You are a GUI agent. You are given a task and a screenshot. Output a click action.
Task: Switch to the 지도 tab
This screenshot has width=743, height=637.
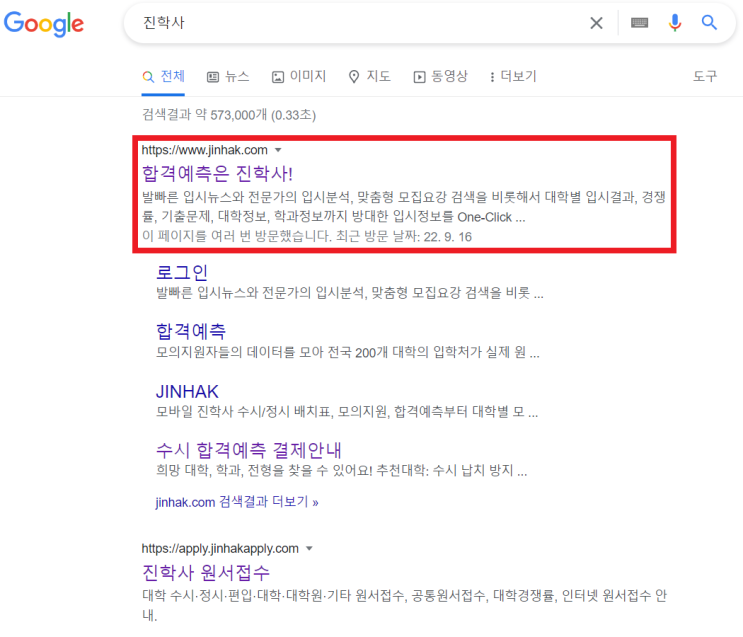(369, 76)
